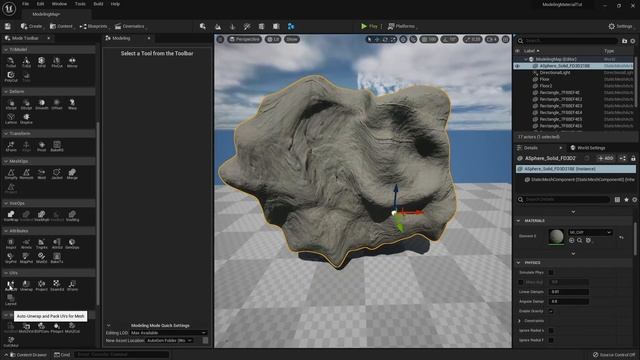Open the Window menu

59,4
